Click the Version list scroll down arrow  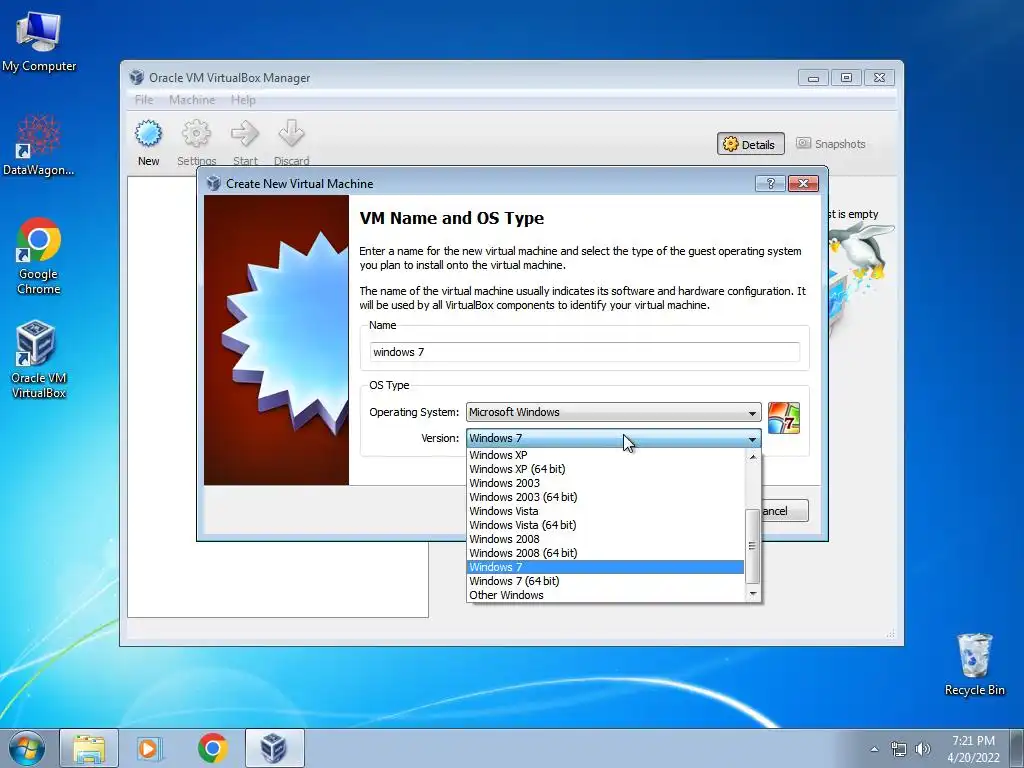(x=753, y=593)
